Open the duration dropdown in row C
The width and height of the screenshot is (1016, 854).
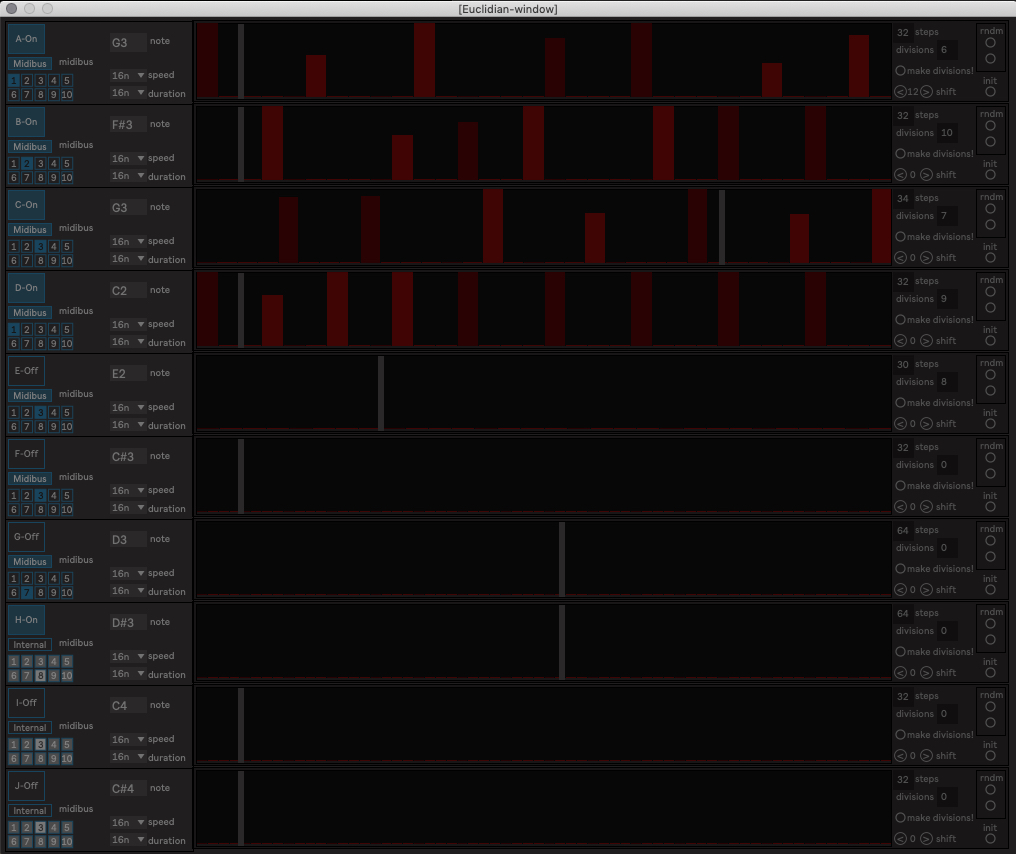coord(127,259)
